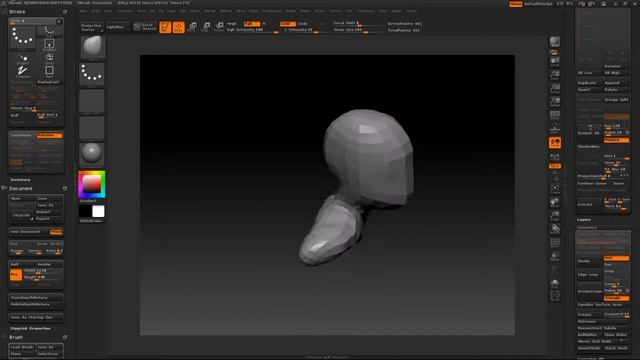The height and width of the screenshot is (360, 640).
Task: Click the Zoom canvas icon on right shelf
Action: [x=555, y=75]
